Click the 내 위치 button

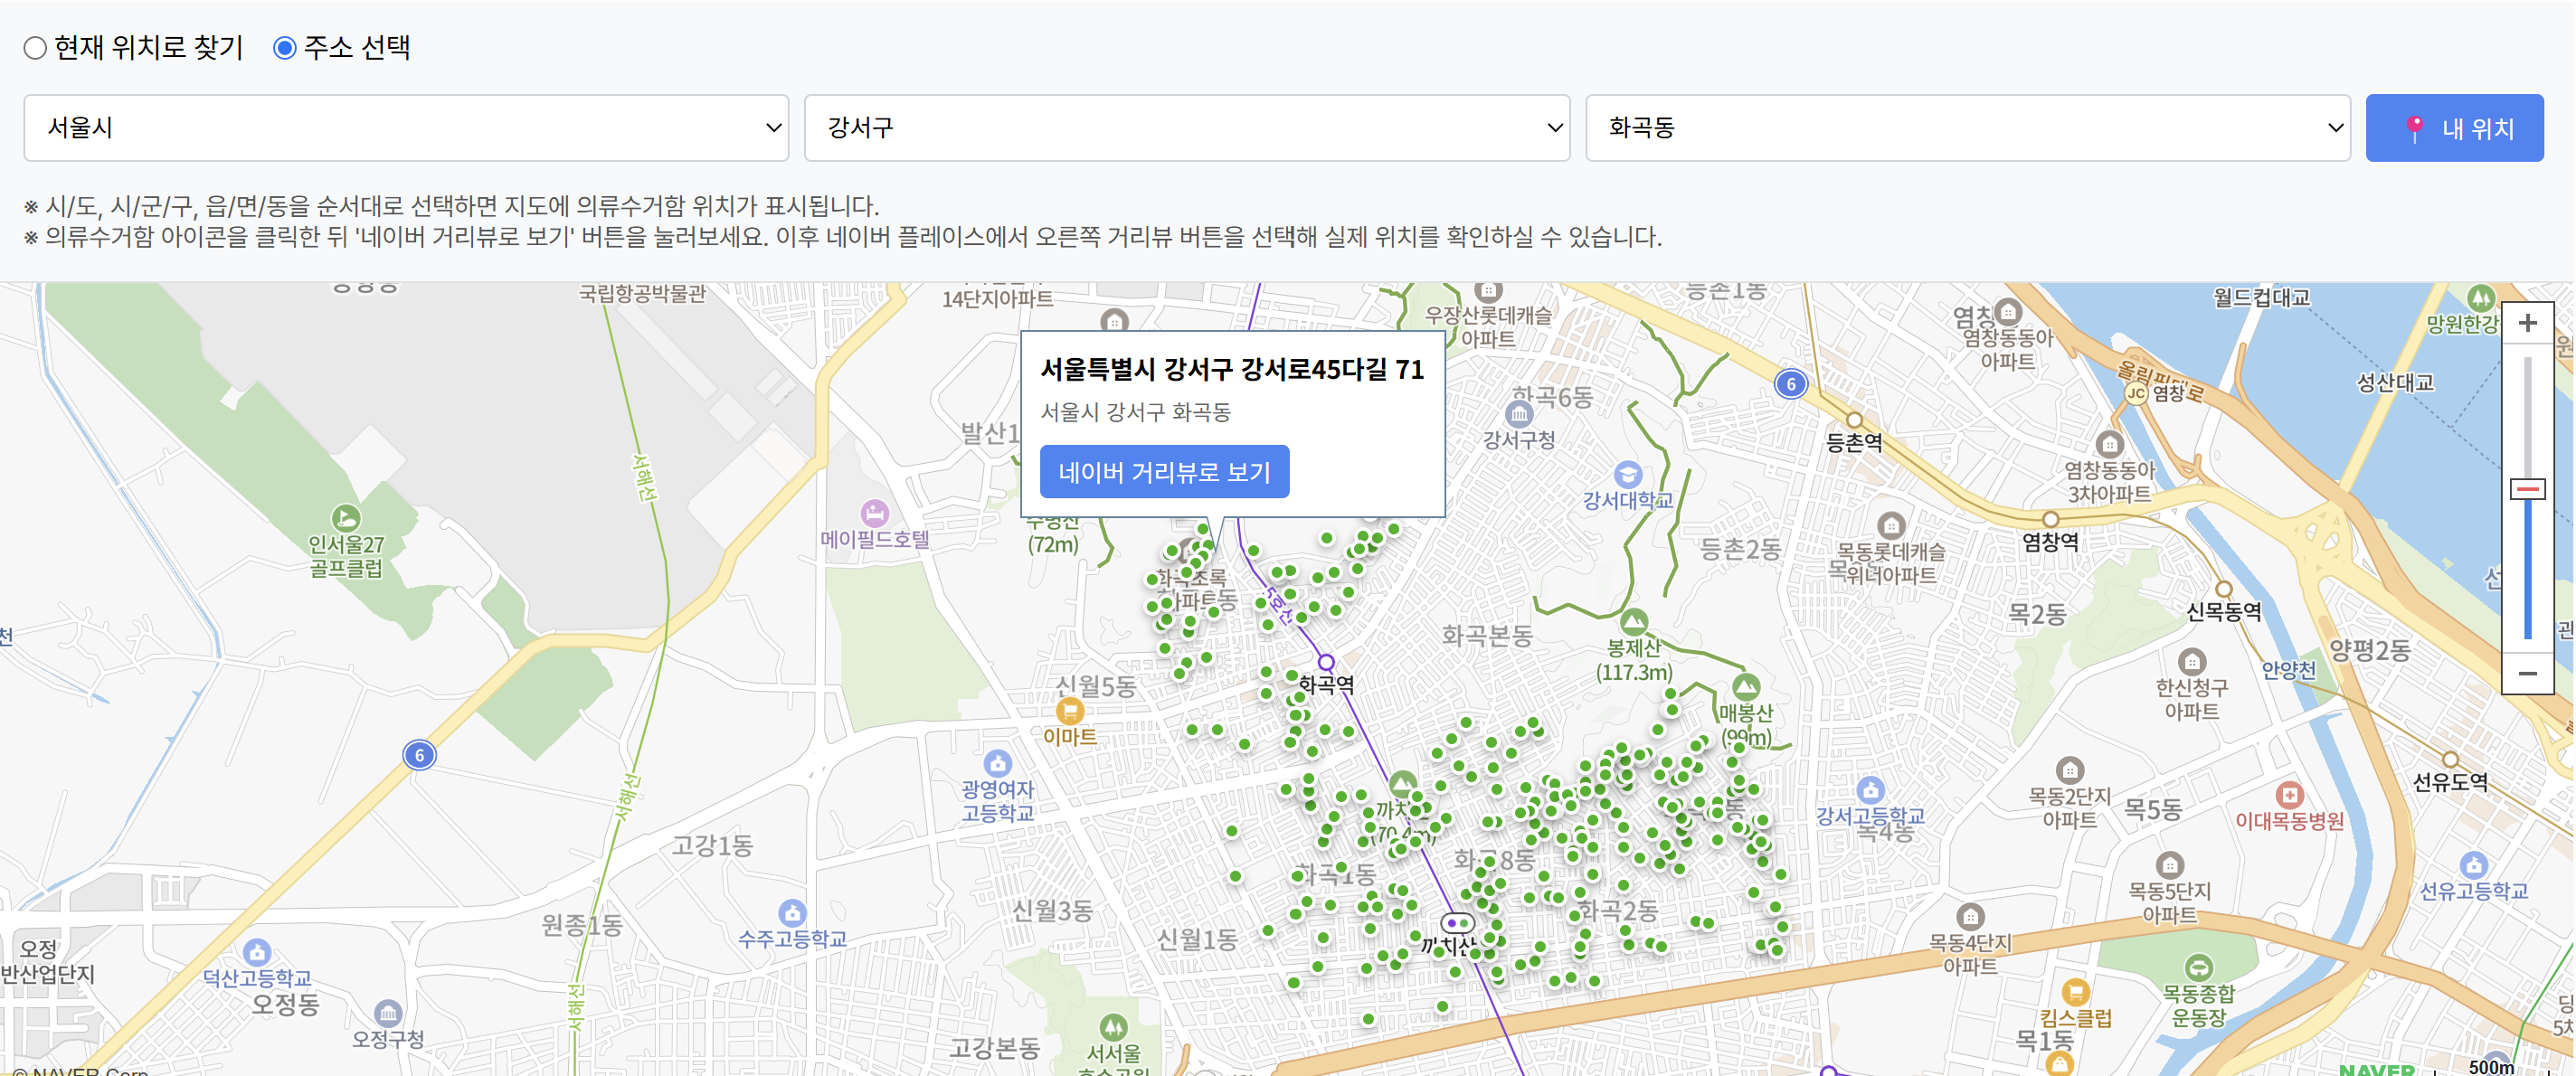2454,128
